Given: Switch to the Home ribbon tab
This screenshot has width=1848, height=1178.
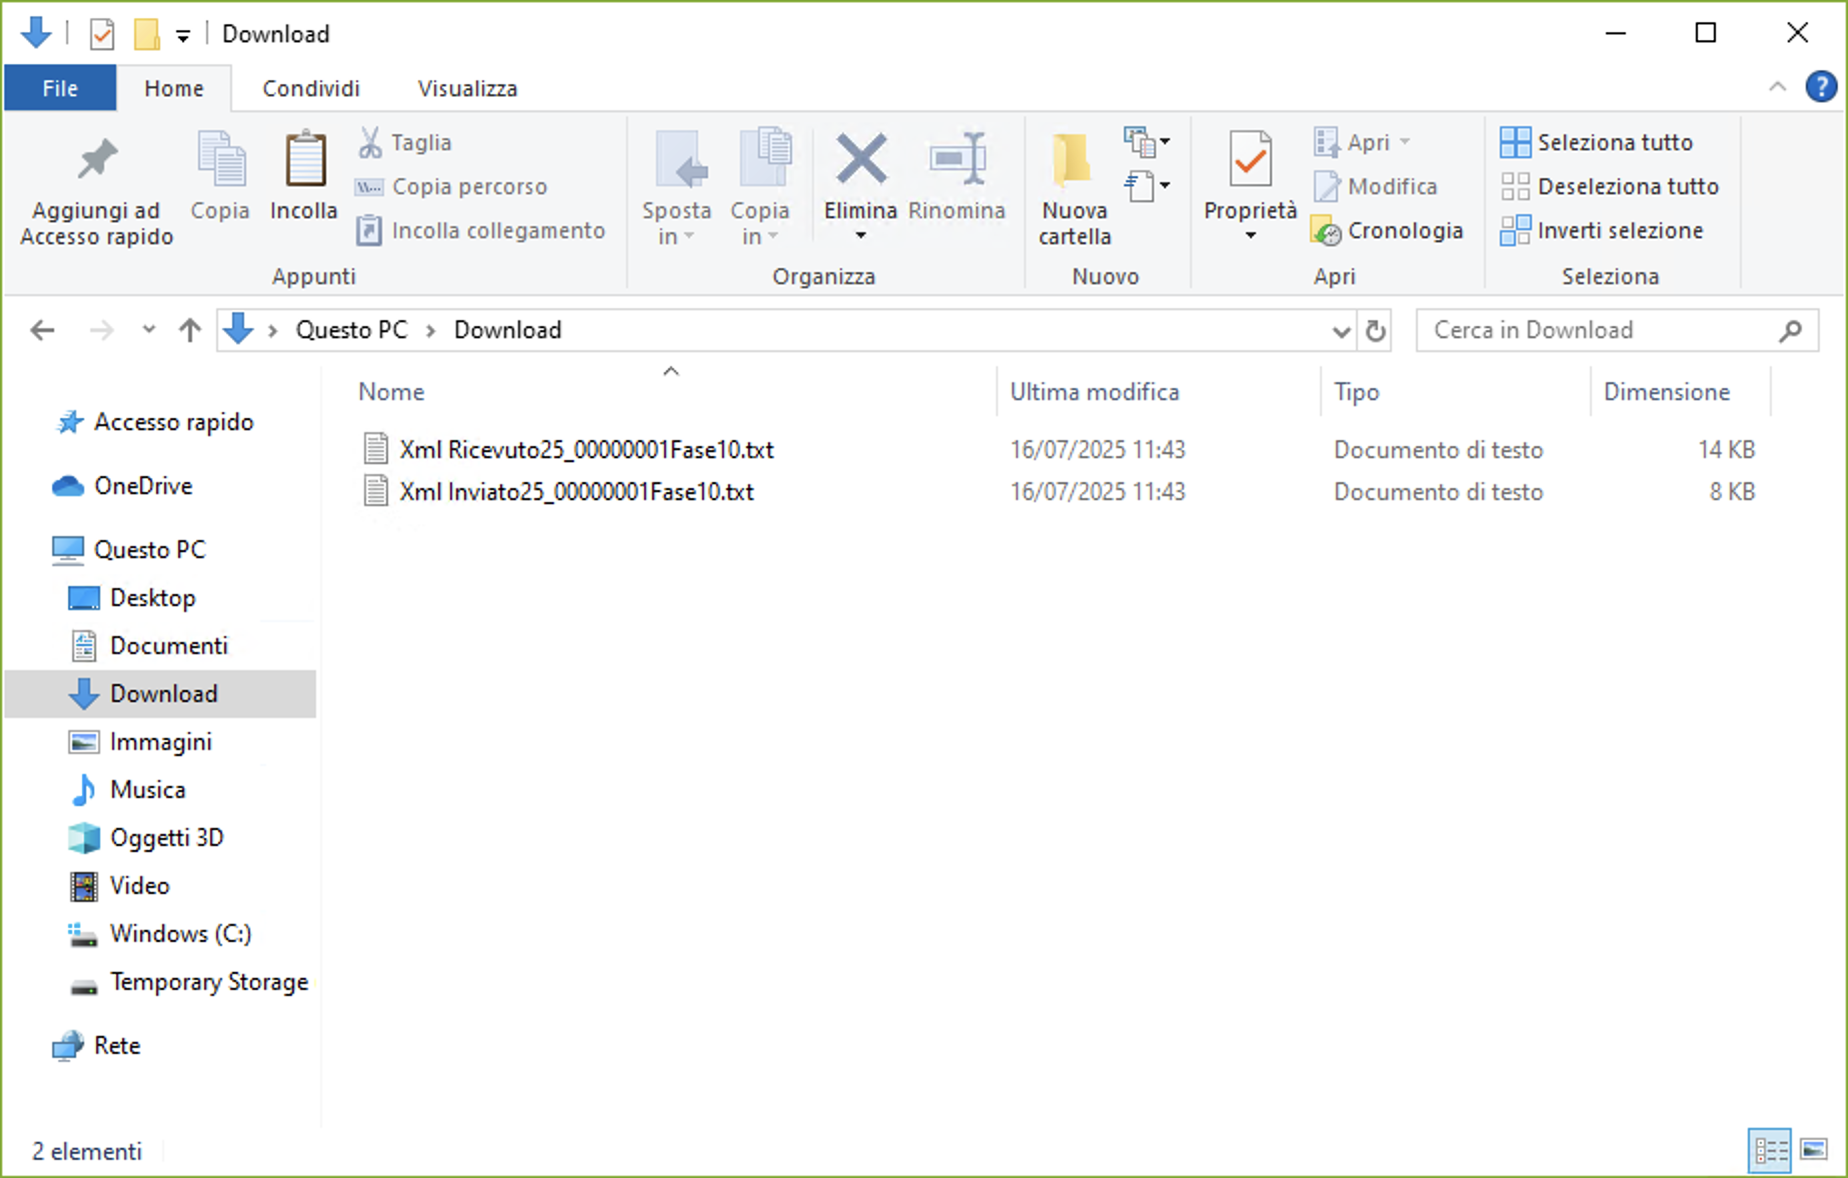Looking at the screenshot, I should [174, 88].
